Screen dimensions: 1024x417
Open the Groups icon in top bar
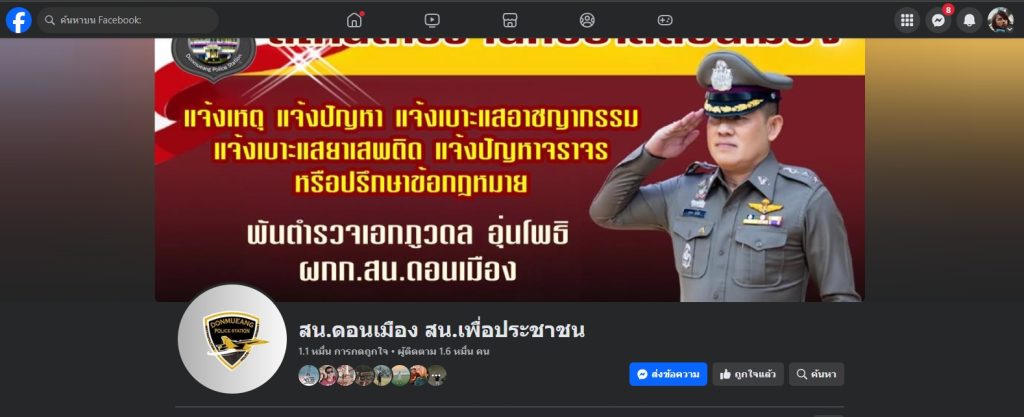coord(587,20)
